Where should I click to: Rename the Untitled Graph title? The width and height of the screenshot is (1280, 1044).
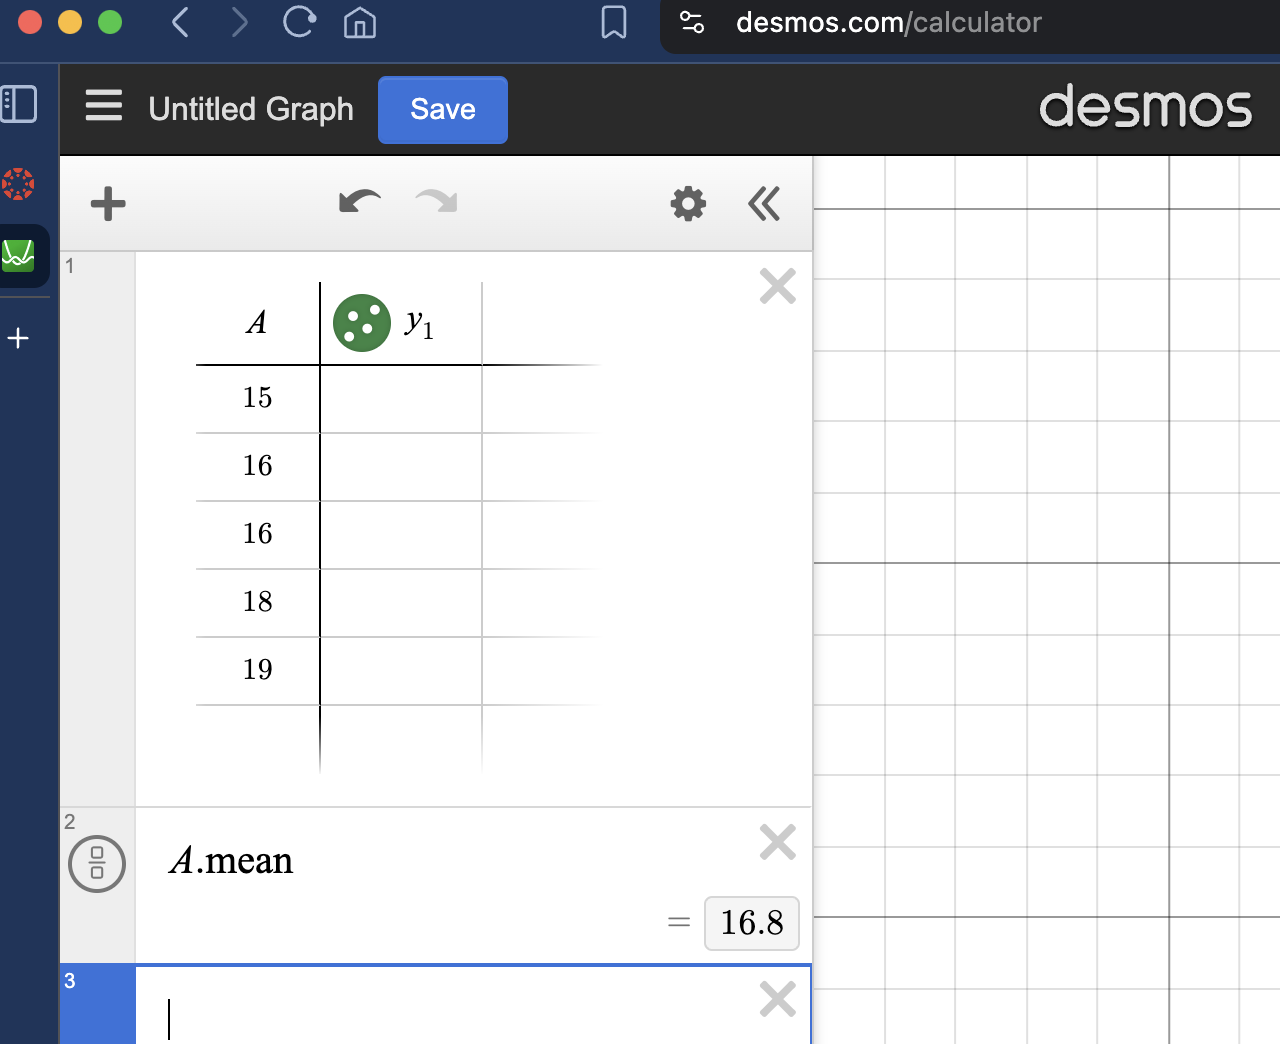pyautogui.click(x=251, y=109)
